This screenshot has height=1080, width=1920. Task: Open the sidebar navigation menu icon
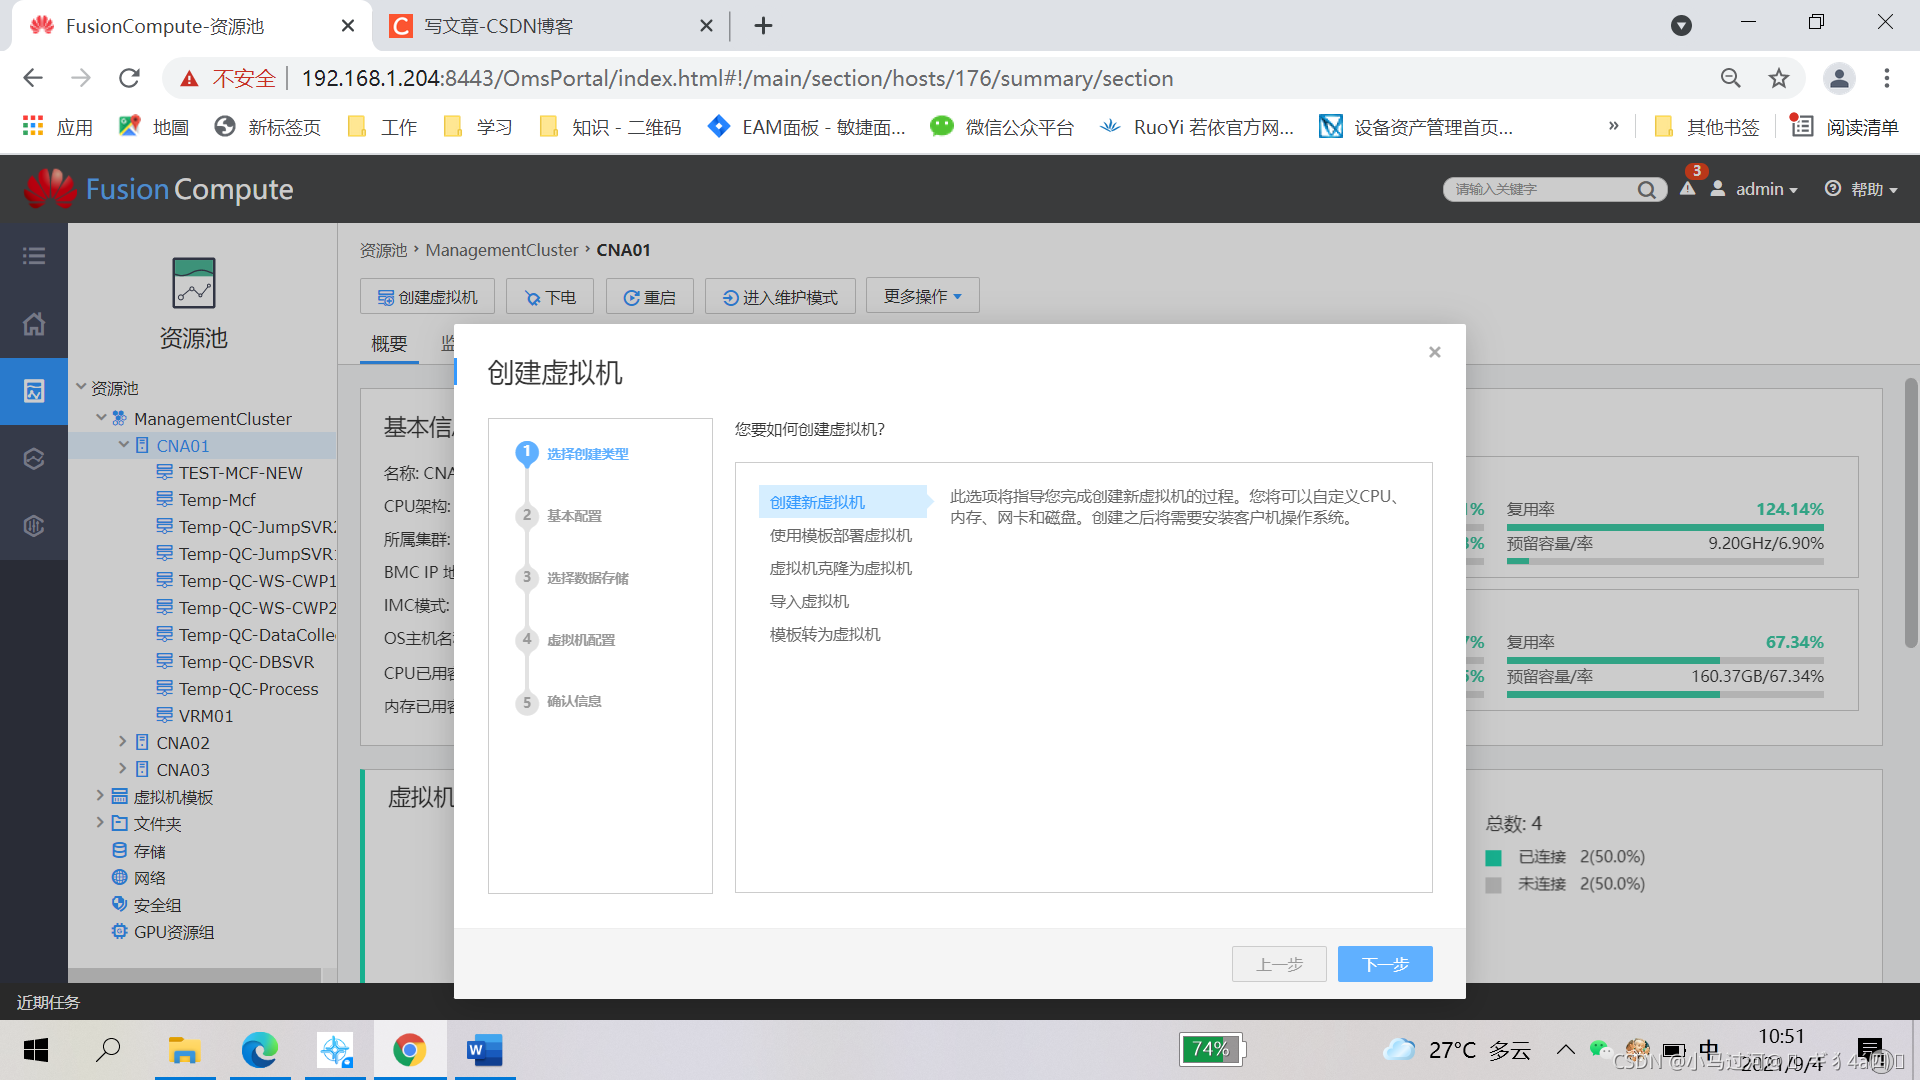[33, 256]
